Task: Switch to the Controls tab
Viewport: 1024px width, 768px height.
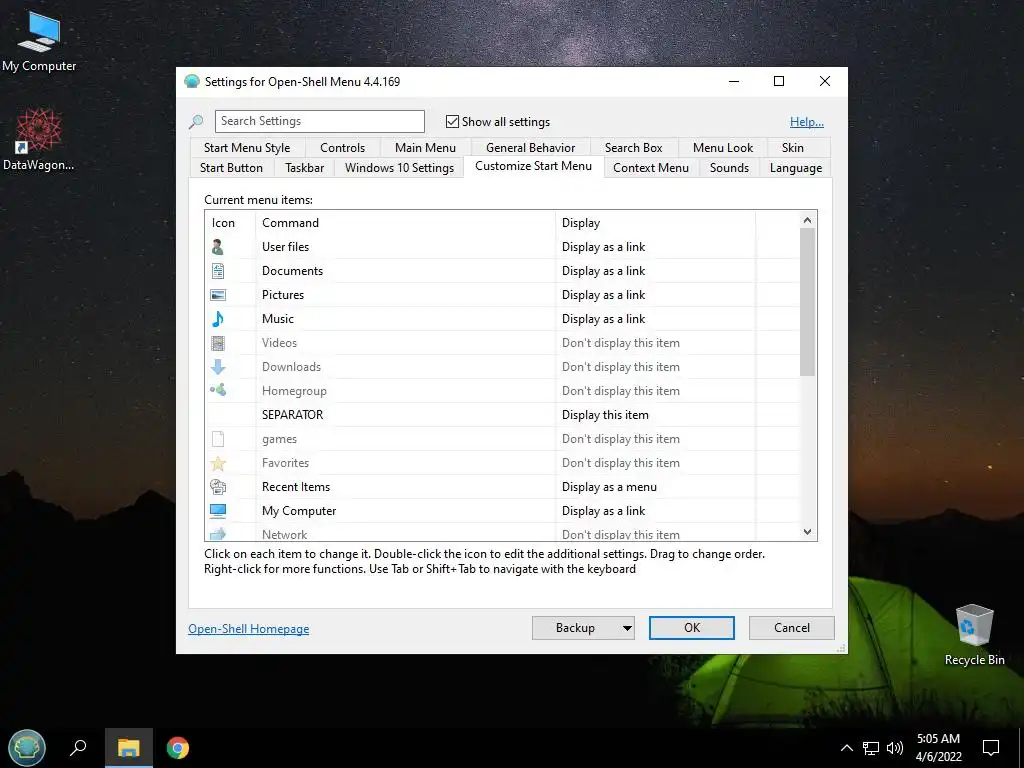Action: click(342, 148)
